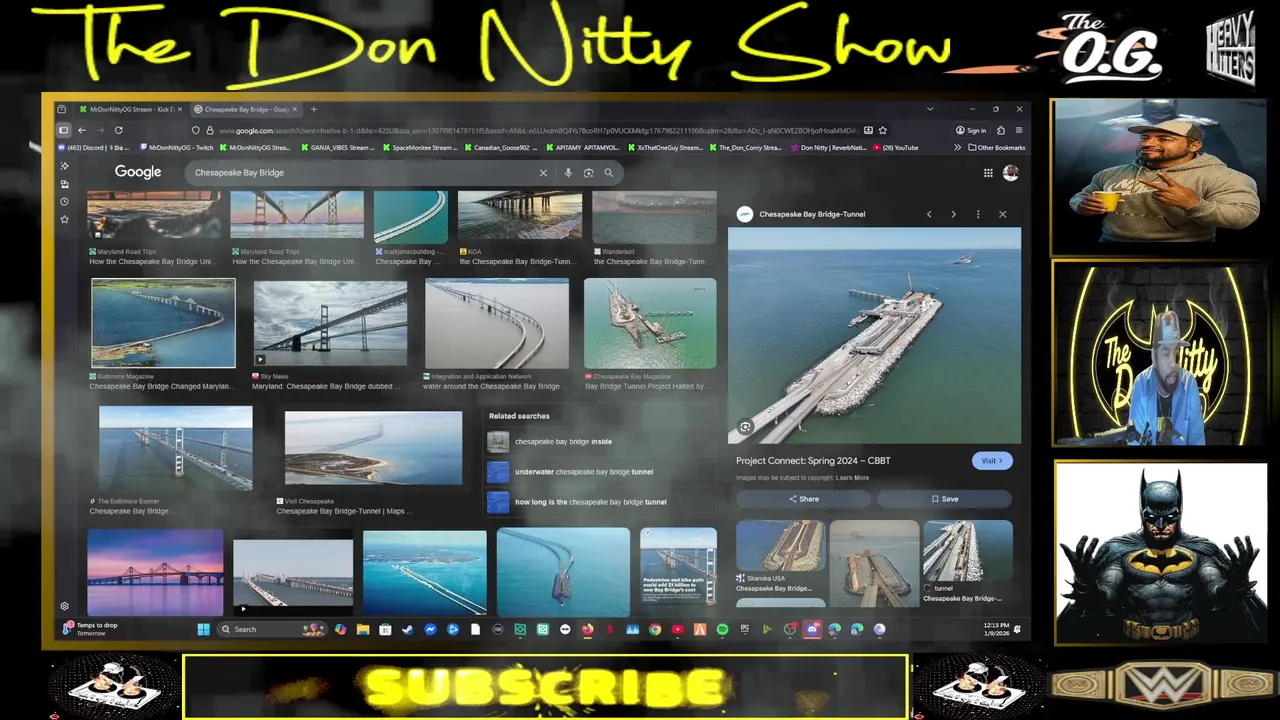Open Canadian_Goose902 bookmark
The height and width of the screenshot is (720, 1280).
[x=502, y=148]
